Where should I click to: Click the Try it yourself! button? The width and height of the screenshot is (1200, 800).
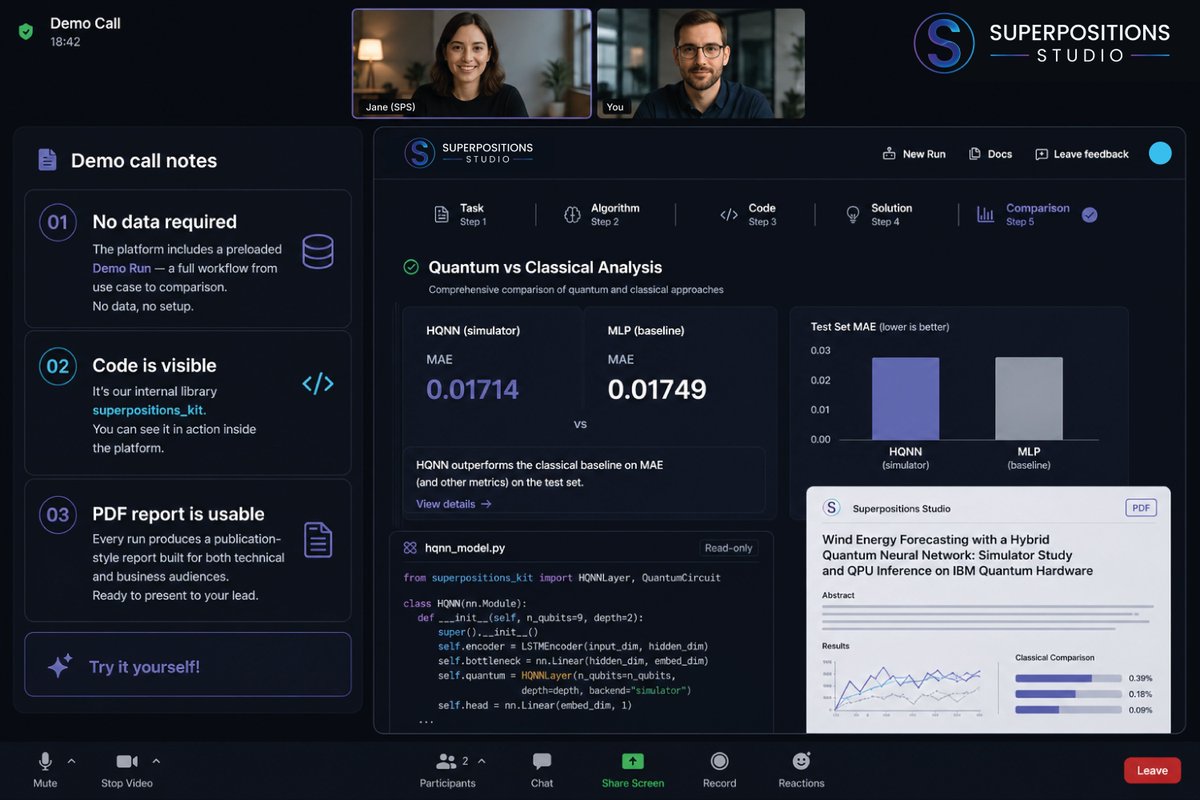pyautogui.click(x=188, y=664)
